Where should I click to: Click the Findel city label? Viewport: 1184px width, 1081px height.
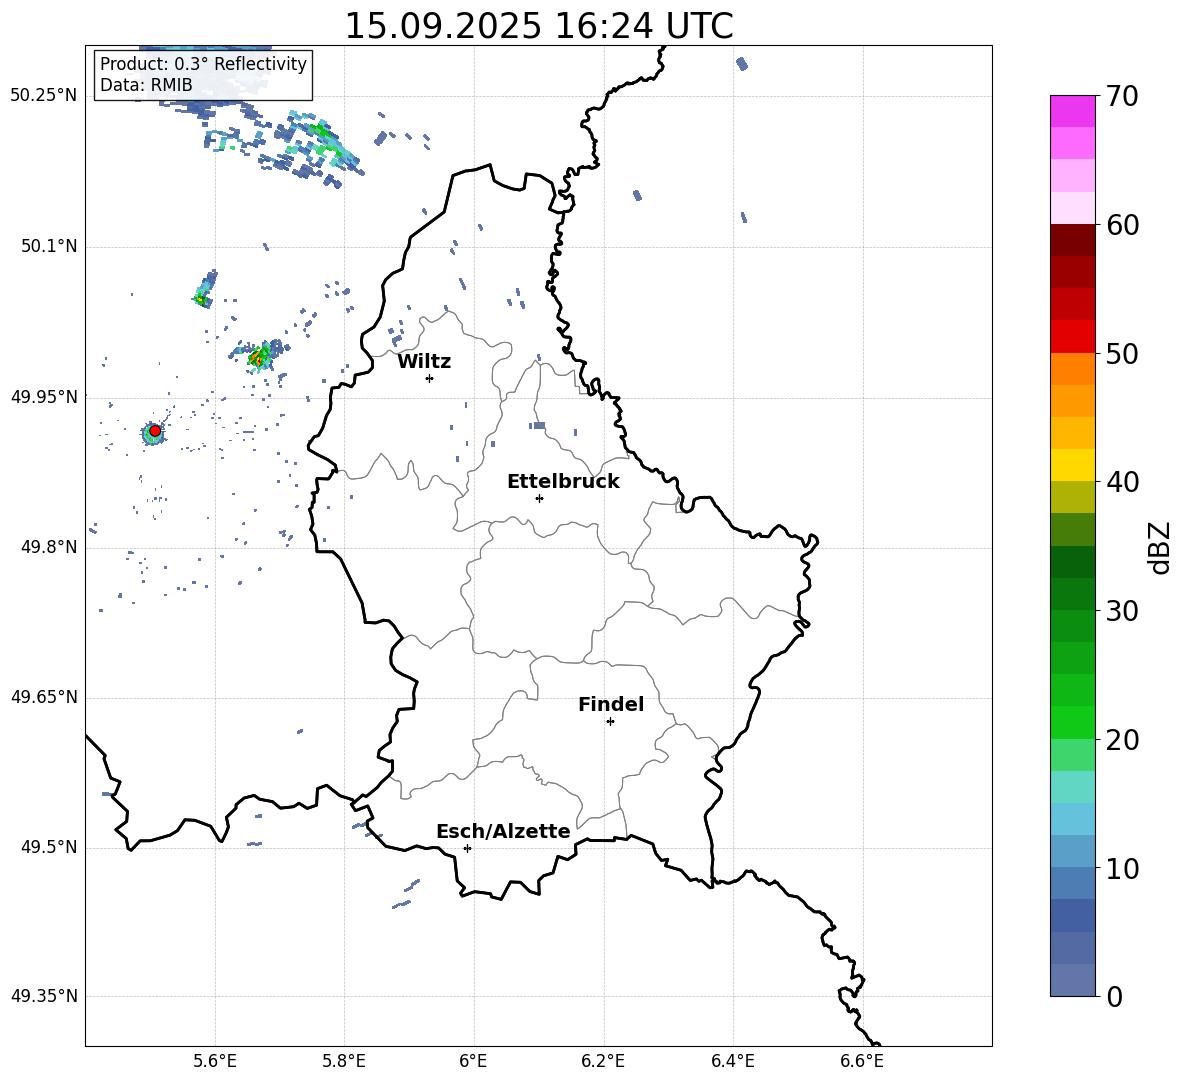pos(610,704)
